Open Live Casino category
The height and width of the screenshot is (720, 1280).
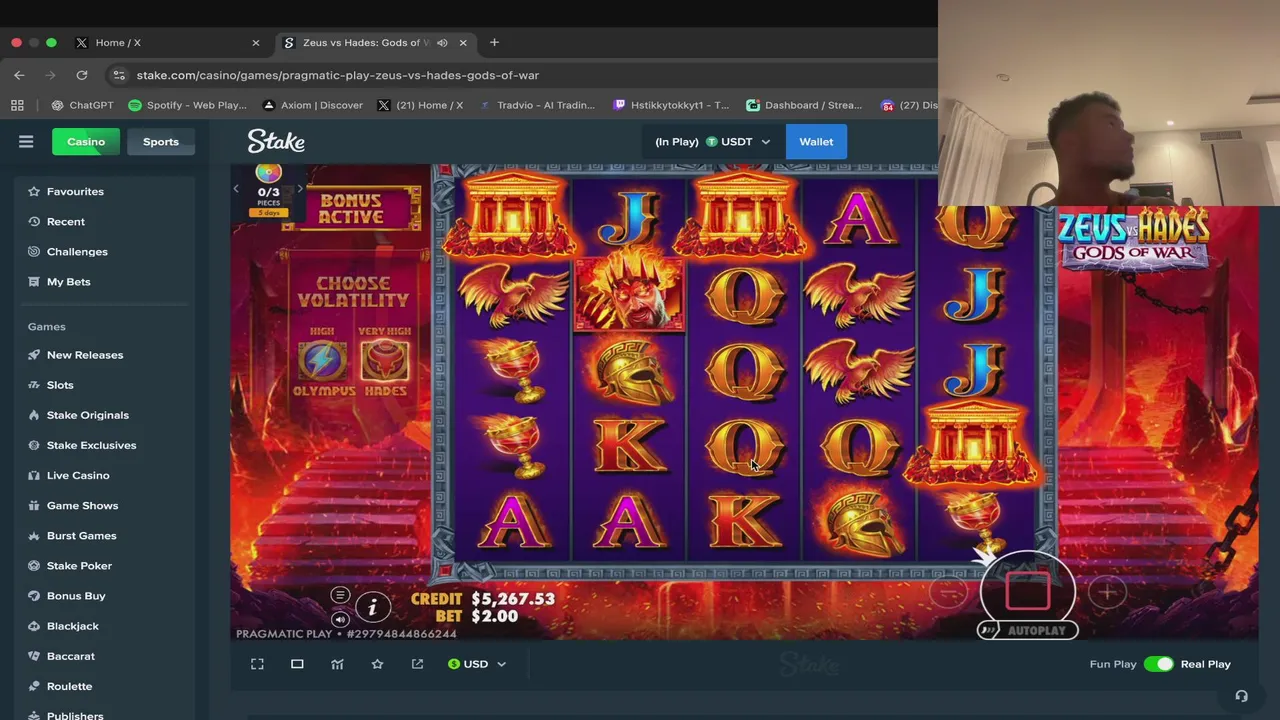point(78,475)
